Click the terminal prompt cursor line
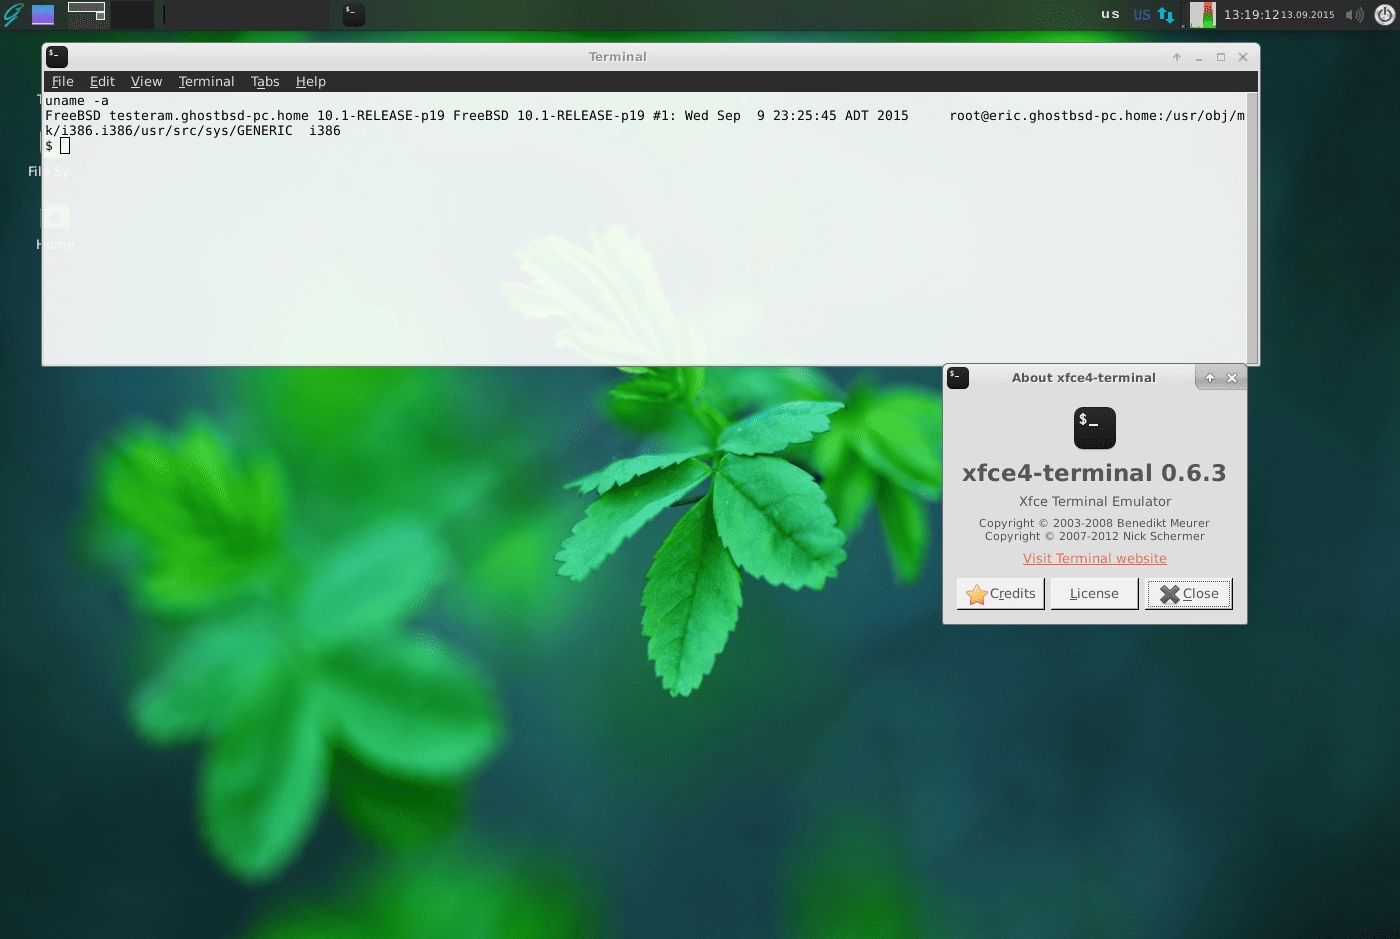This screenshot has height=939, width=1400. click(x=58, y=146)
